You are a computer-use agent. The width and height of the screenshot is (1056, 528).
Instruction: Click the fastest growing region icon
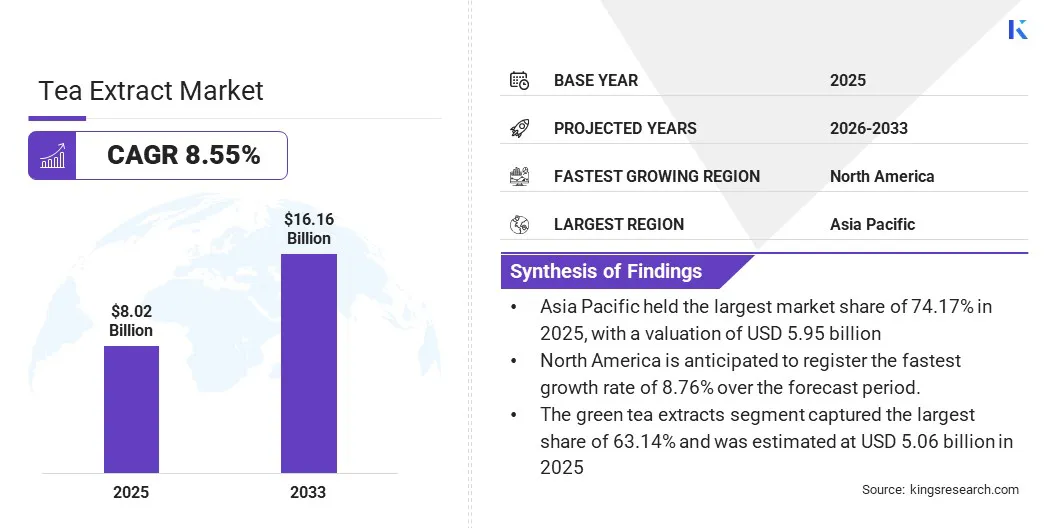(x=519, y=176)
